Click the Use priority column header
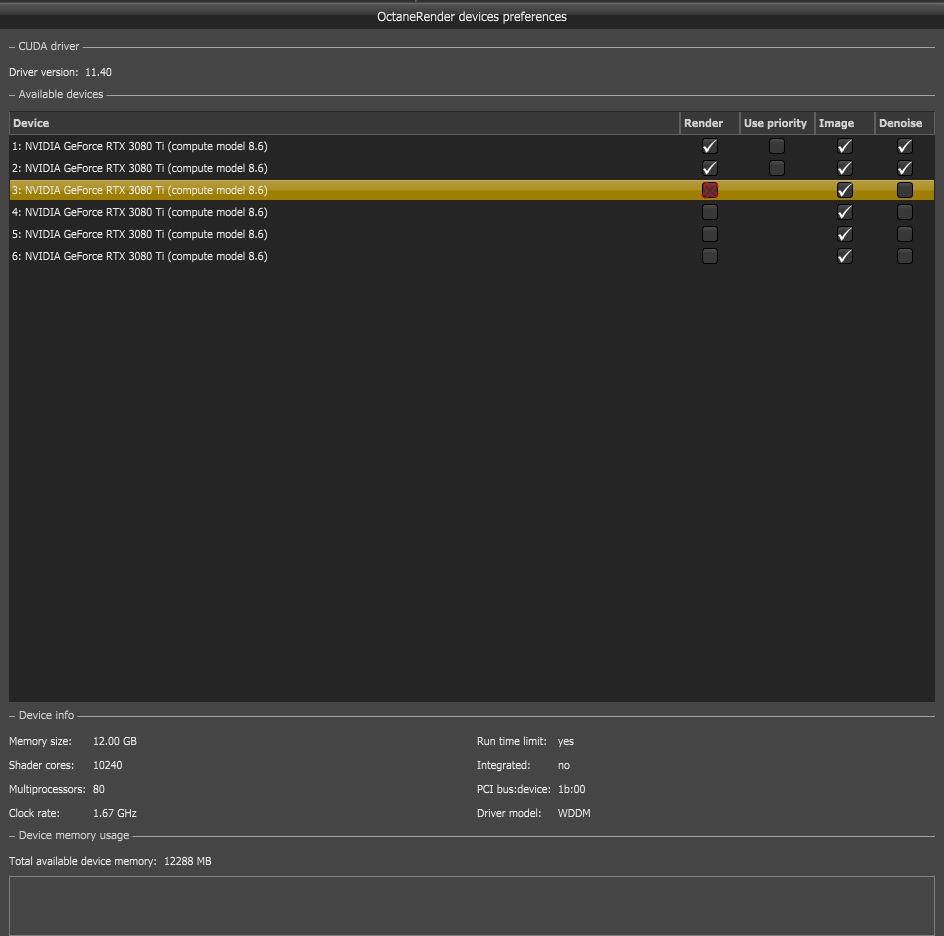Image resolution: width=944 pixels, height=936 pixels. 775,123
